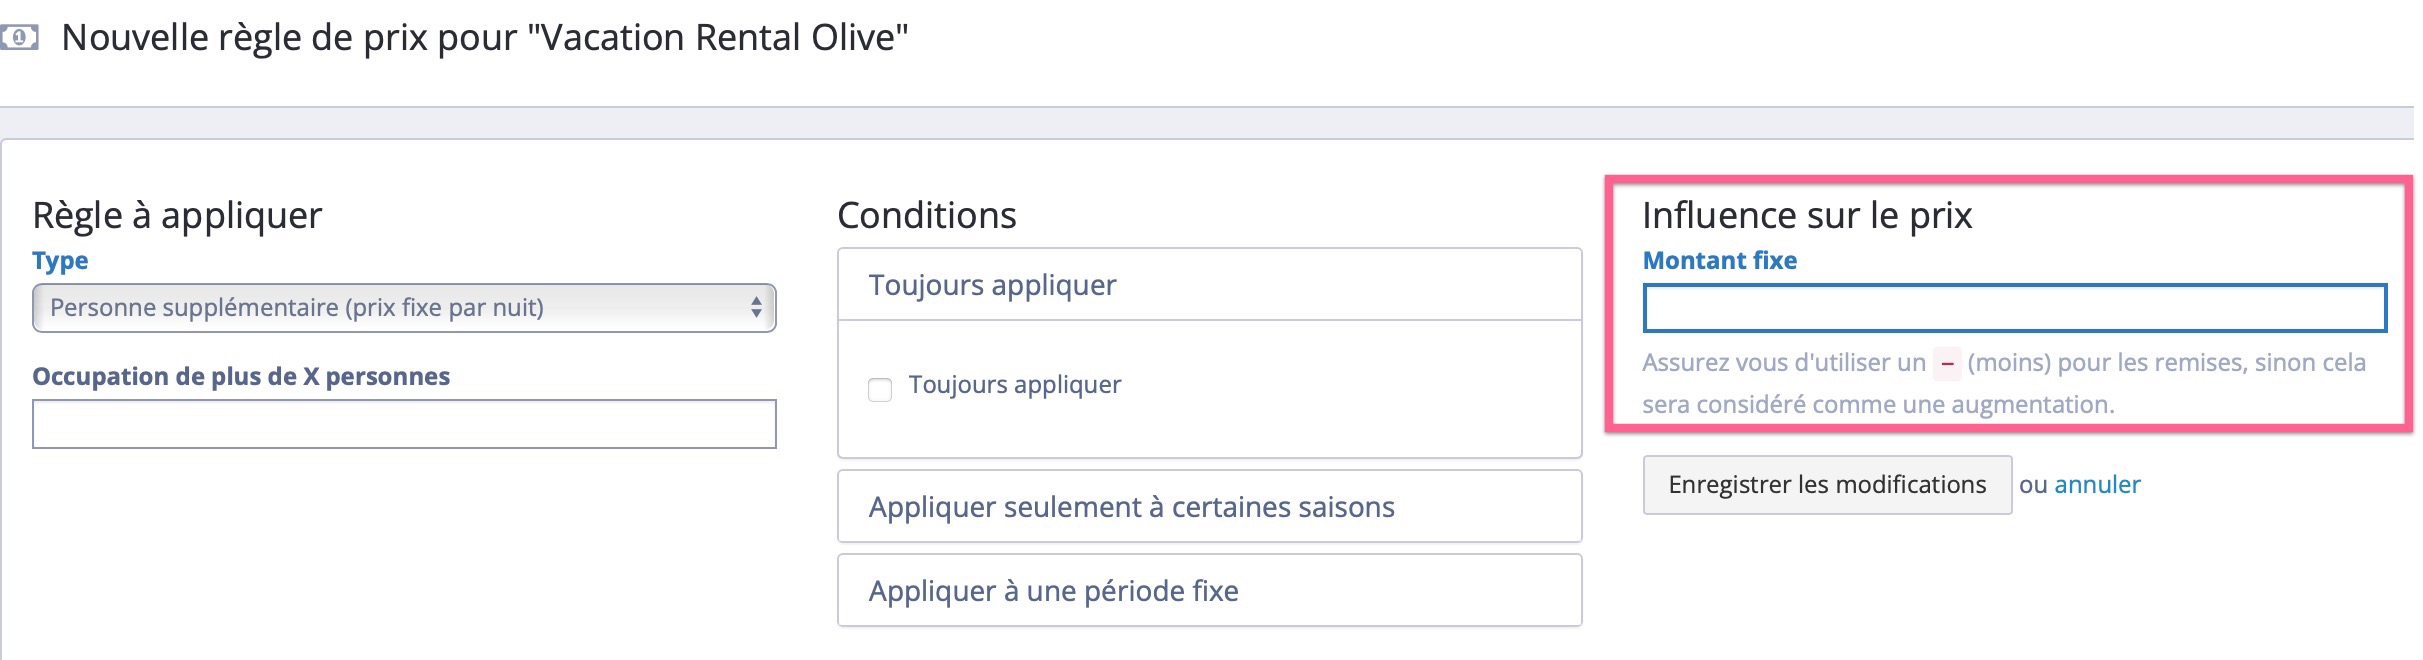Viewport: 2423px width, 660px height.
Task: Click the Type dropdown up-down arrows
Action: pyautogui.click(x=756, y=308)
